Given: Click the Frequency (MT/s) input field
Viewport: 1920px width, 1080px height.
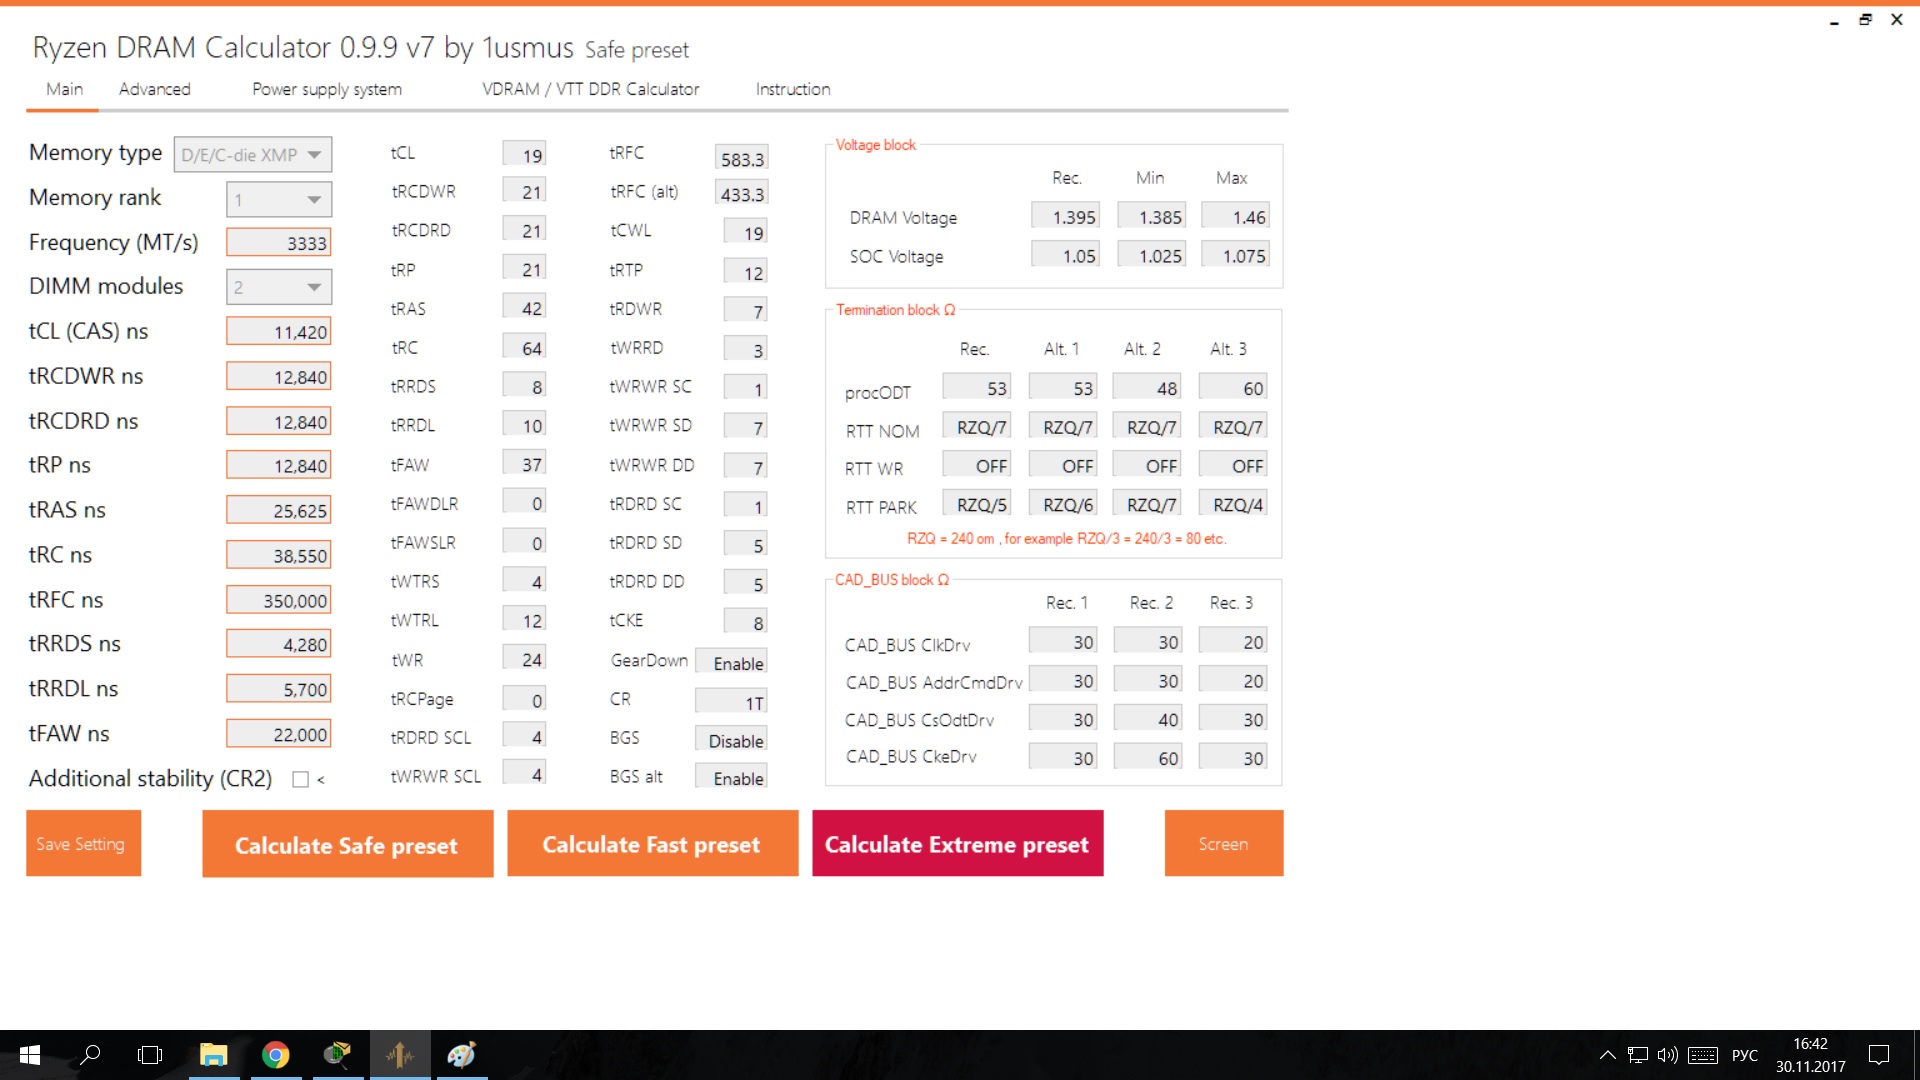Looking at the screenshot, I should 279,243.
